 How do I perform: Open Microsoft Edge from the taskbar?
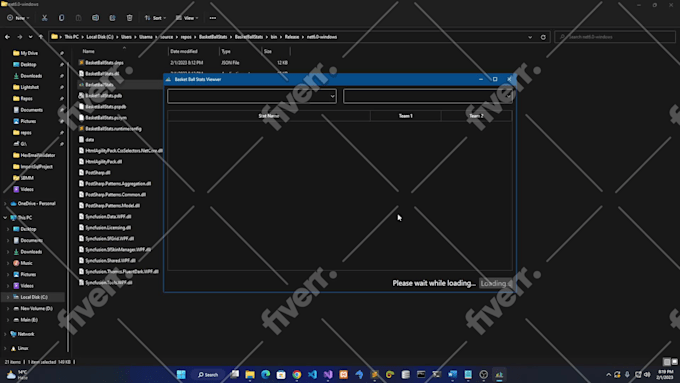(265, 374)
